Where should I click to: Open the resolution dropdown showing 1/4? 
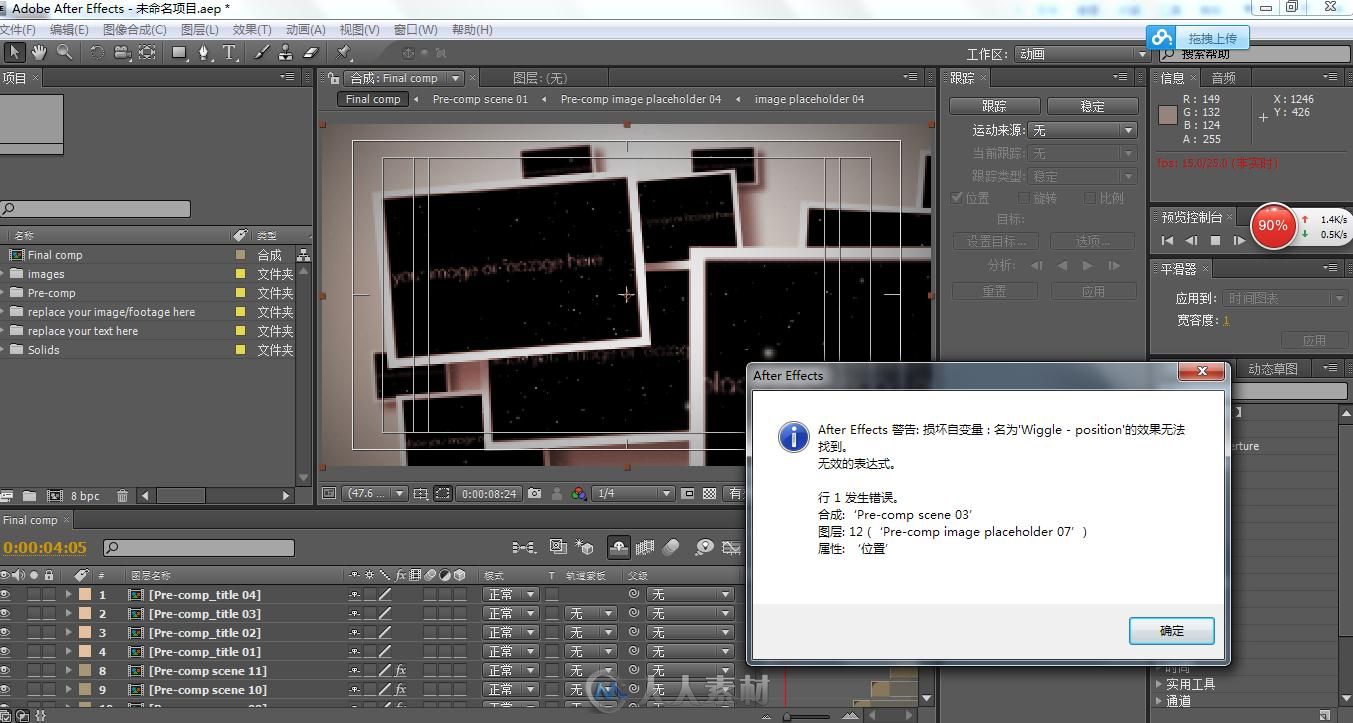(x=634, y=494)
